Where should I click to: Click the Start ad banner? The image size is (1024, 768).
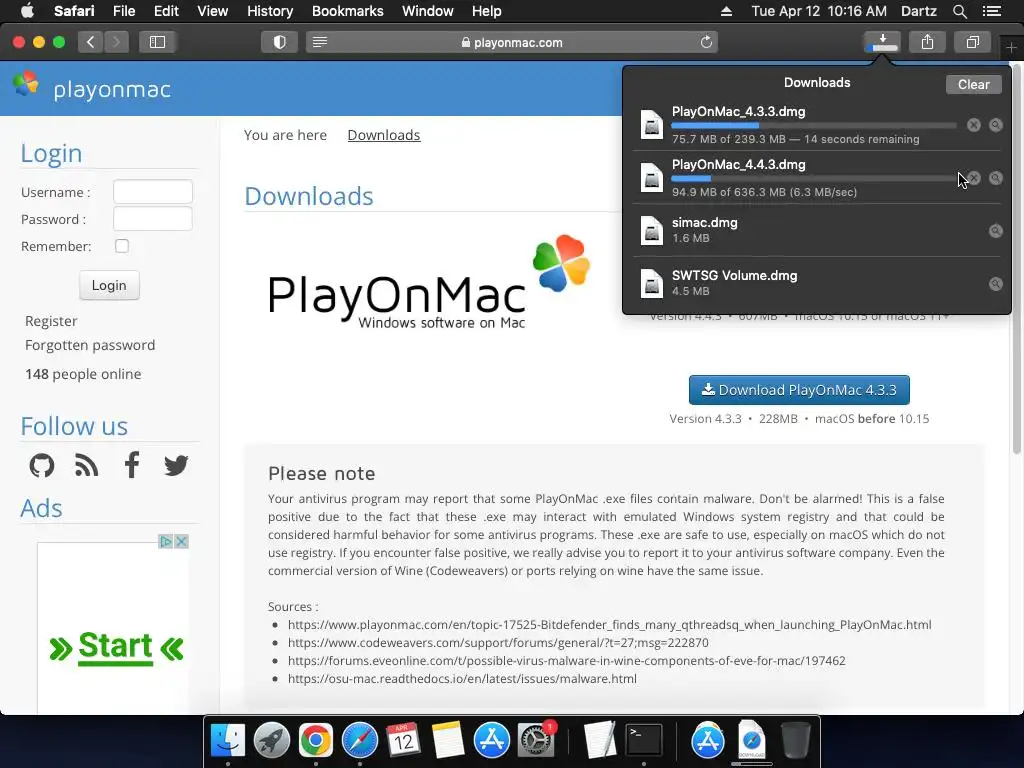116,647
